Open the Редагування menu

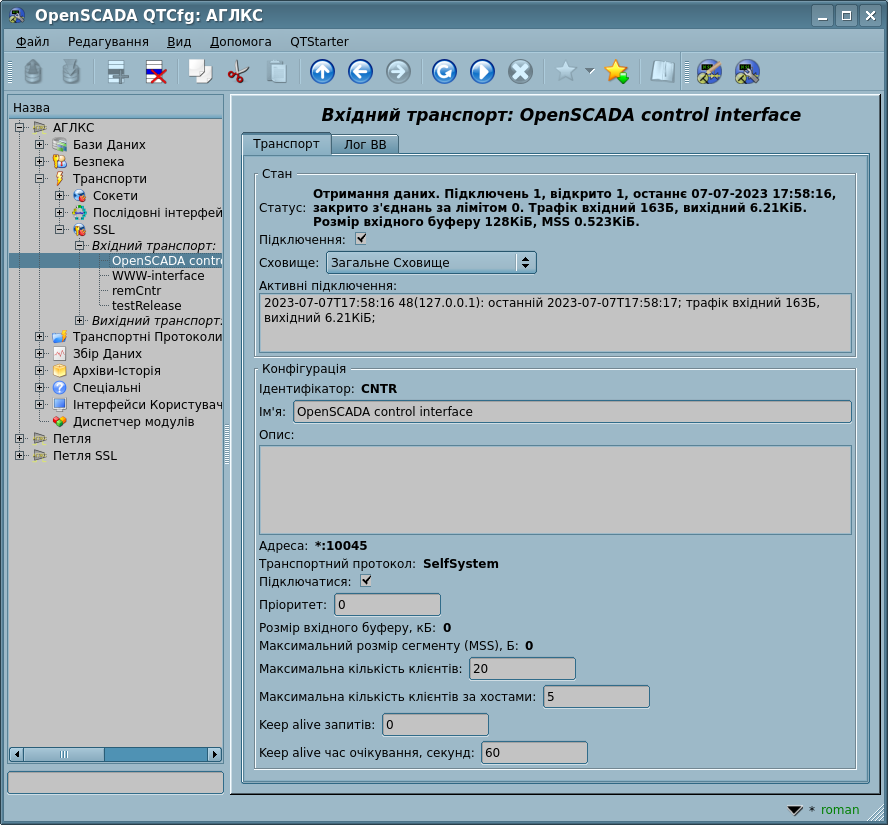point(108,42)
